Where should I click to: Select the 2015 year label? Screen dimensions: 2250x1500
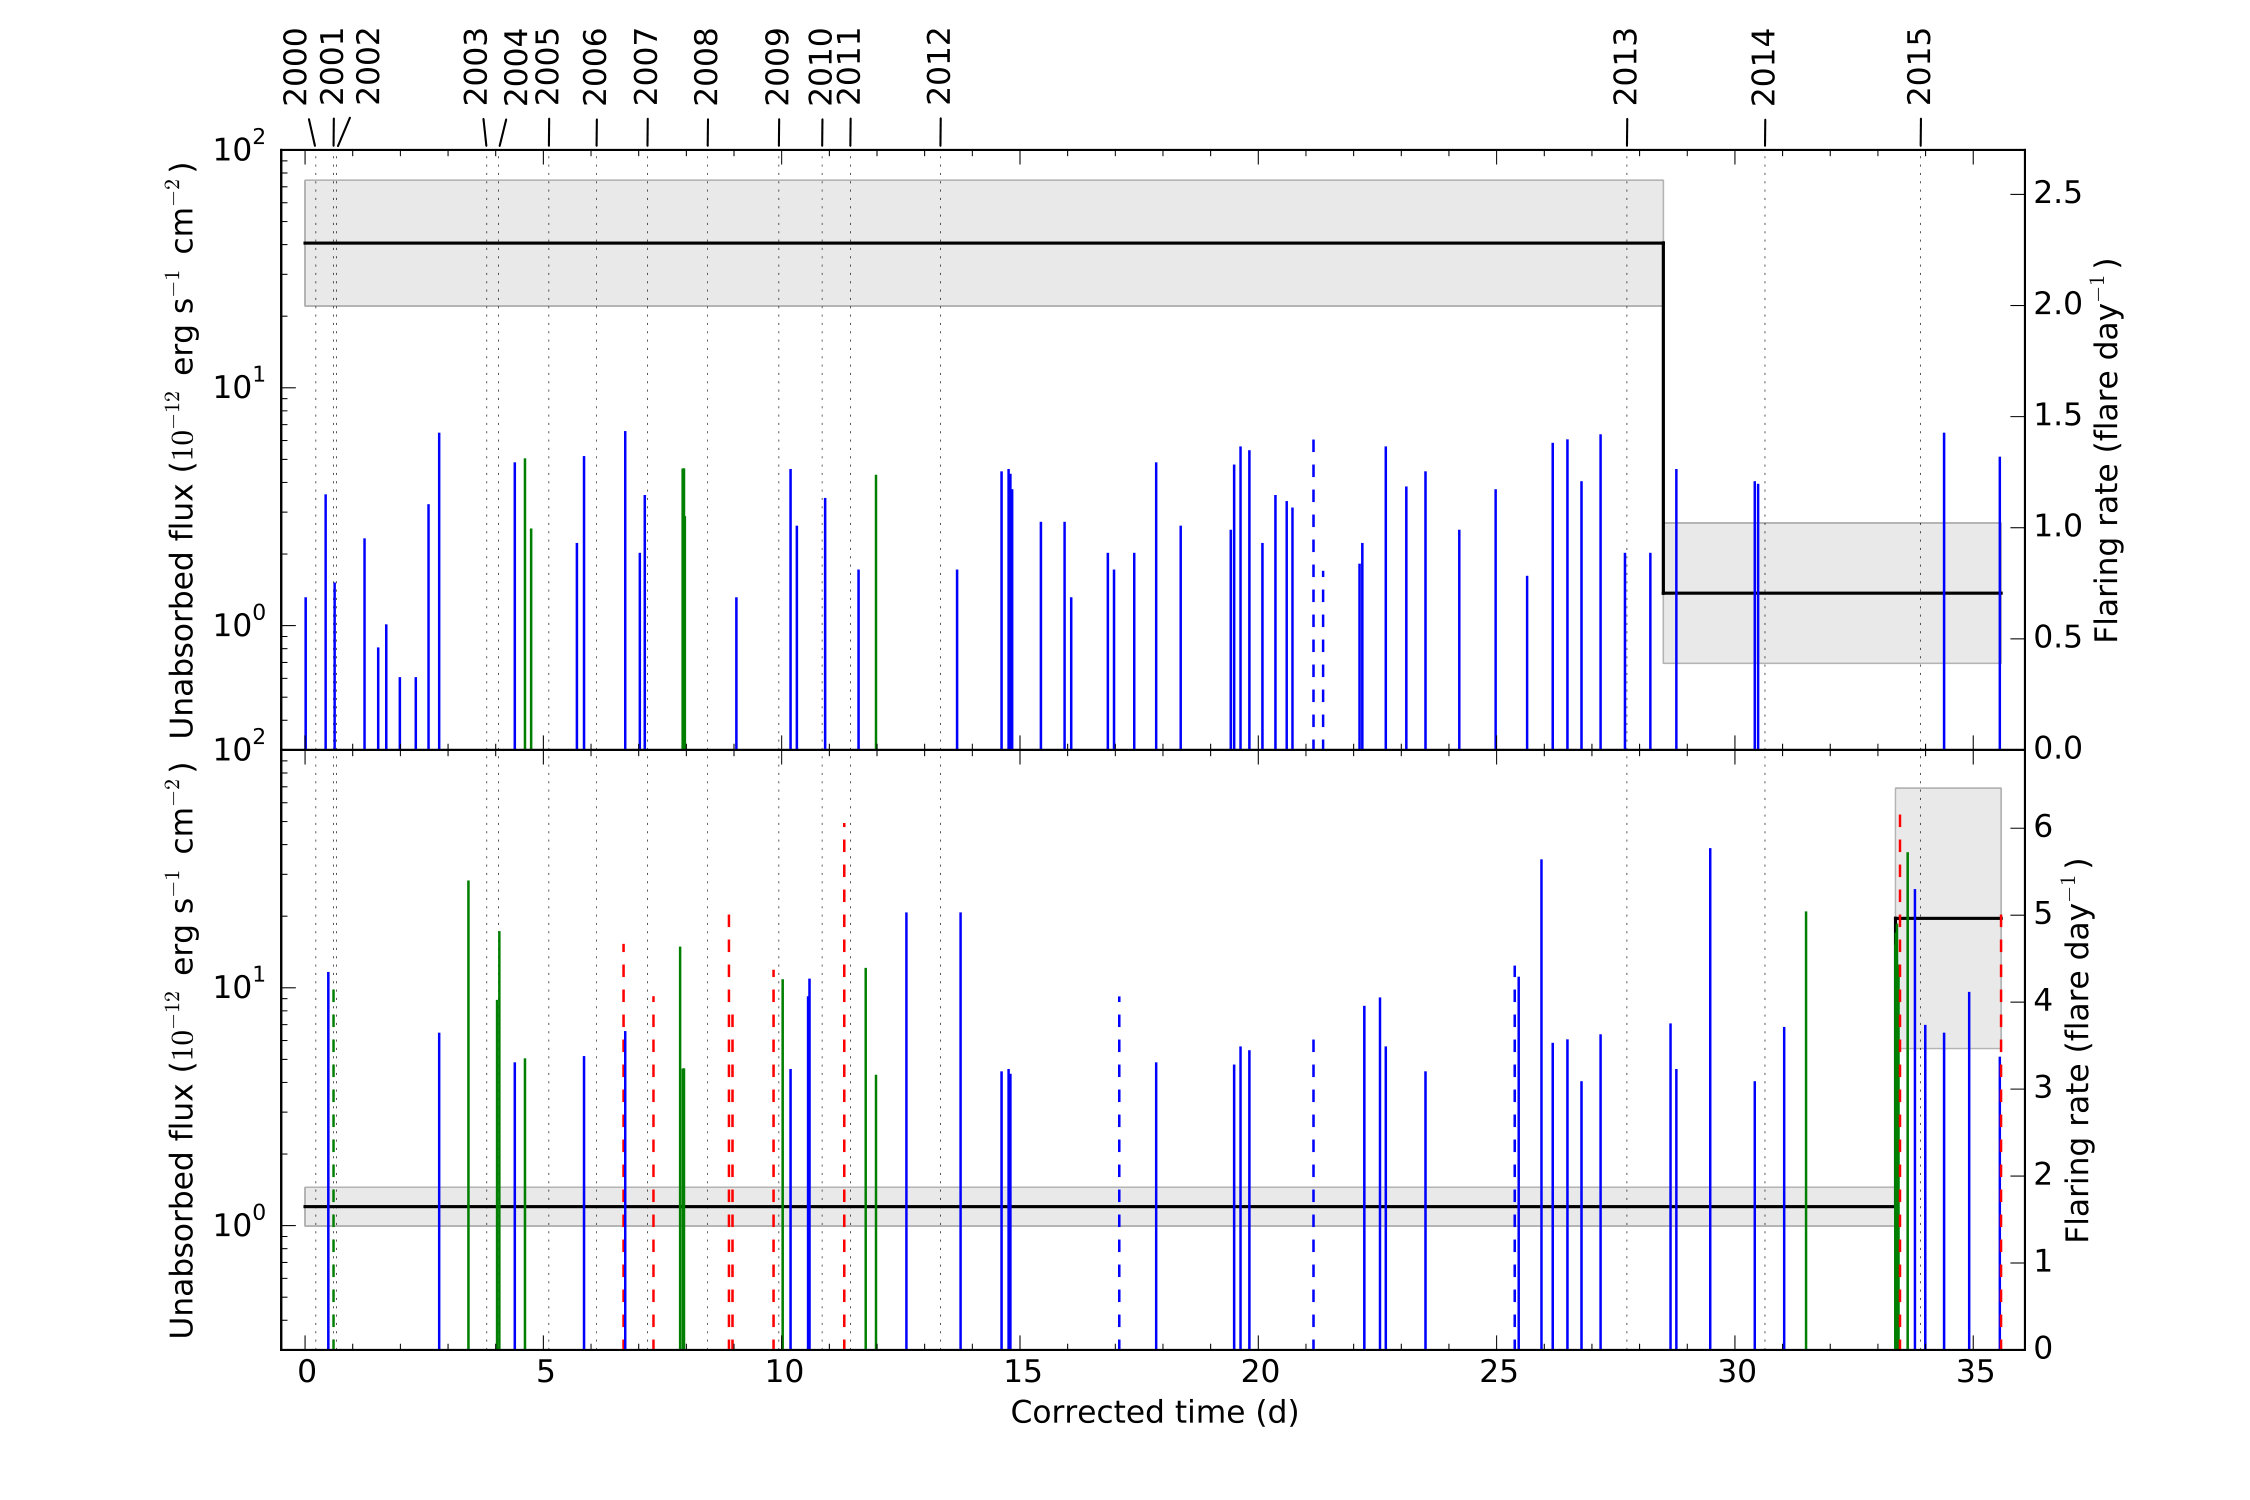pyautogui.click(x=1919, y=67)
